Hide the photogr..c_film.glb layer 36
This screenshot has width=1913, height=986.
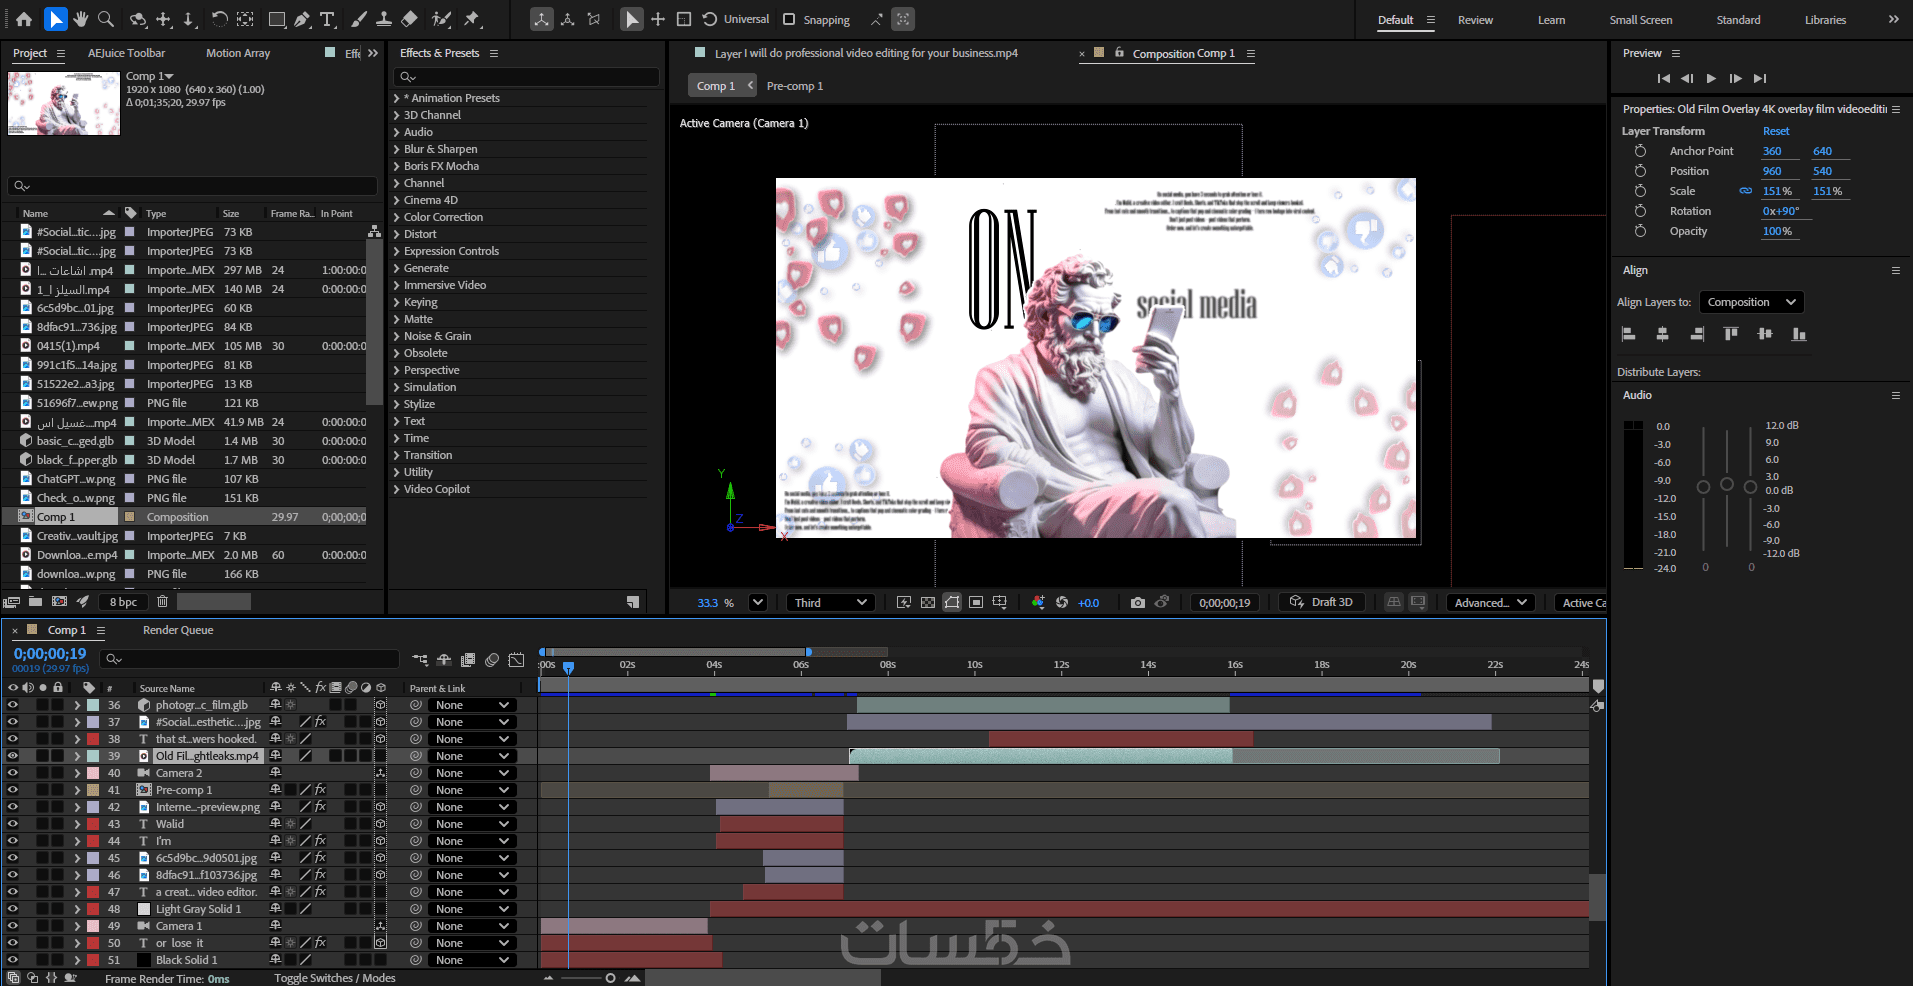[13, 705]
